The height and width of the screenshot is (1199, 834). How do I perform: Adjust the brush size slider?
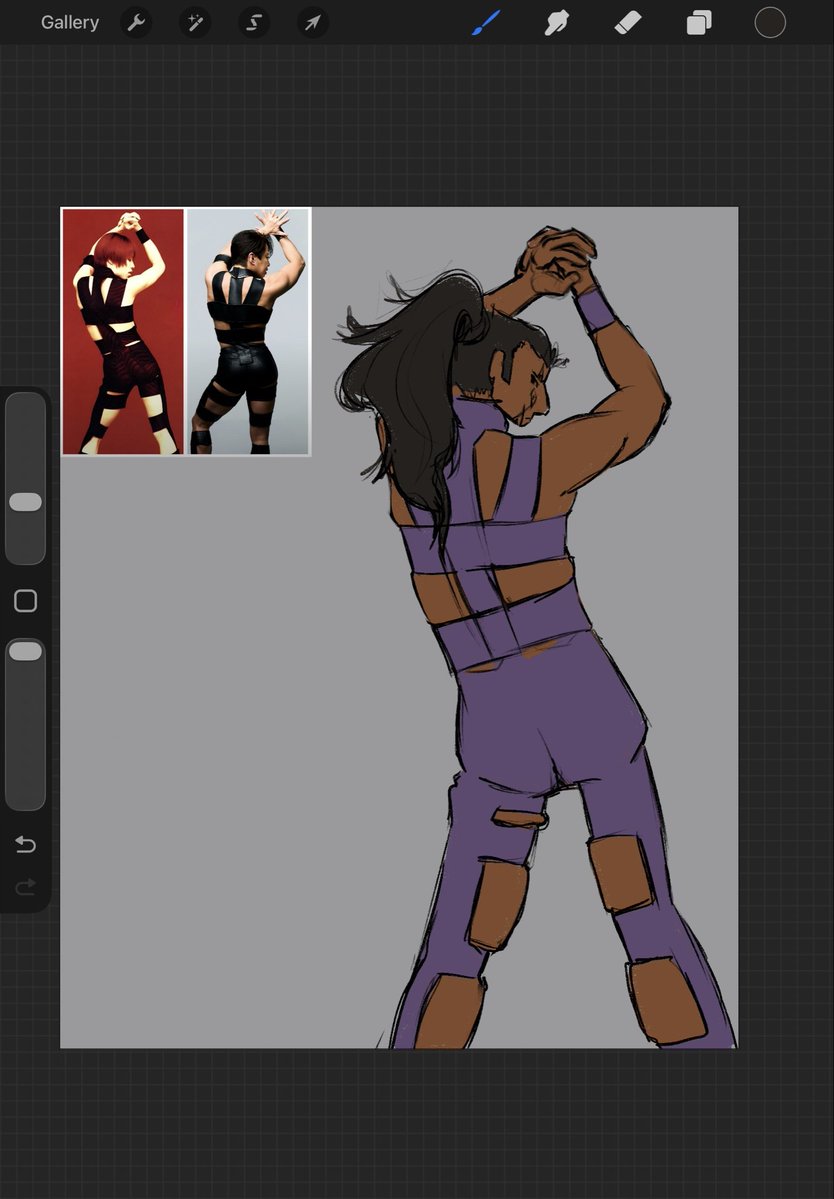[x=25, y=478]
